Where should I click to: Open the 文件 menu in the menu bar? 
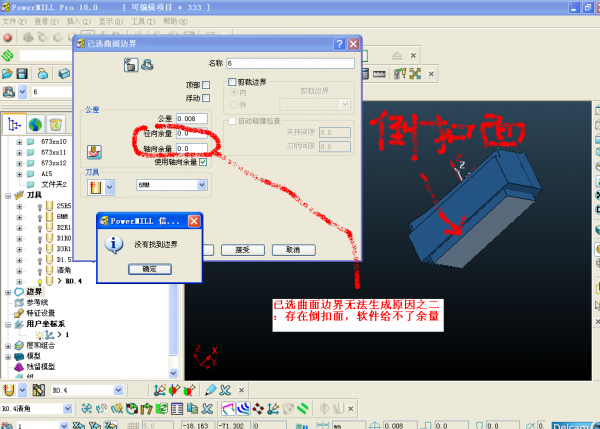click(14, 21)
